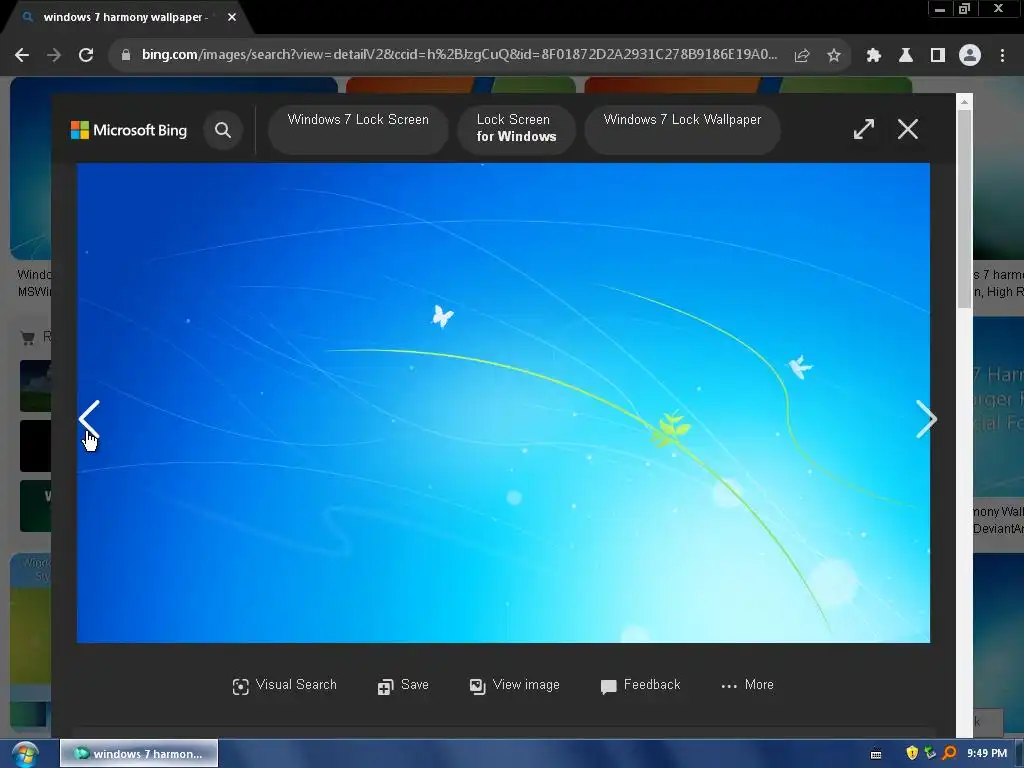Click the yellow security shield tray icon
This screenshot has height=768, width=1024.
(912, 753)
